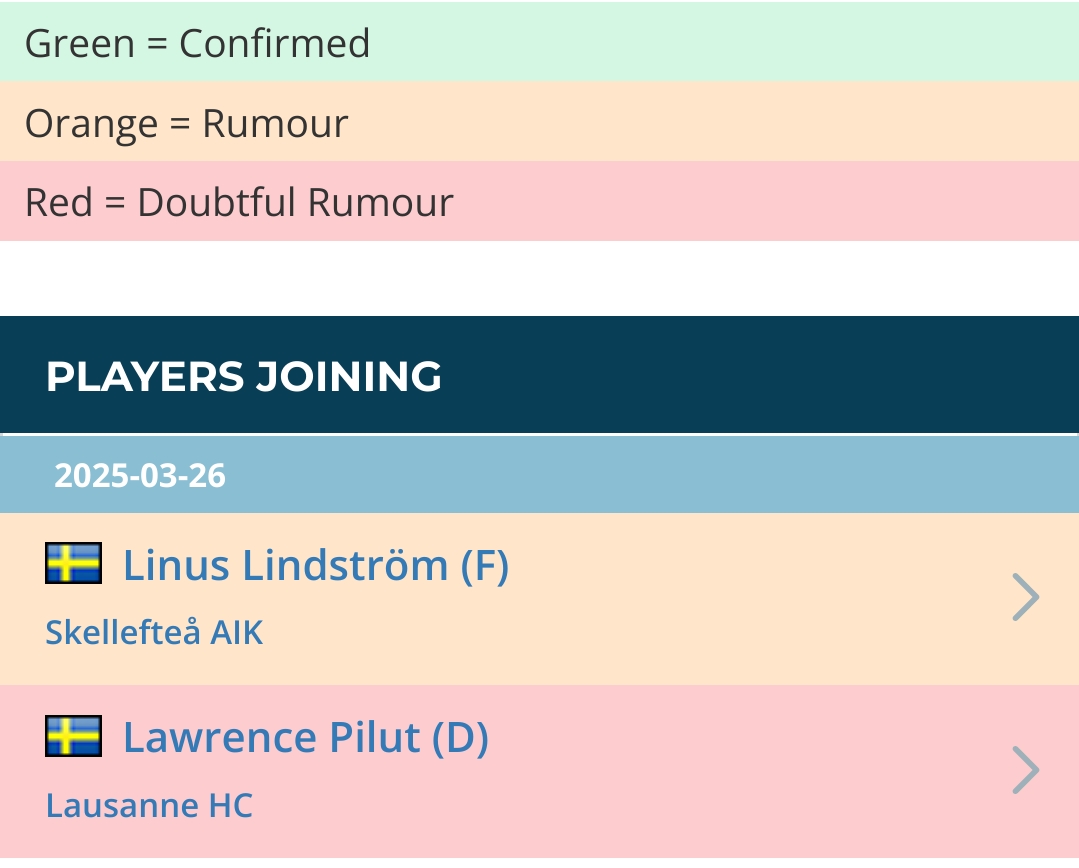Click the blank white gap above PLAYERS JOINING
The height and width of the screenshot is (868, 1079).
(x=540, y=279)
